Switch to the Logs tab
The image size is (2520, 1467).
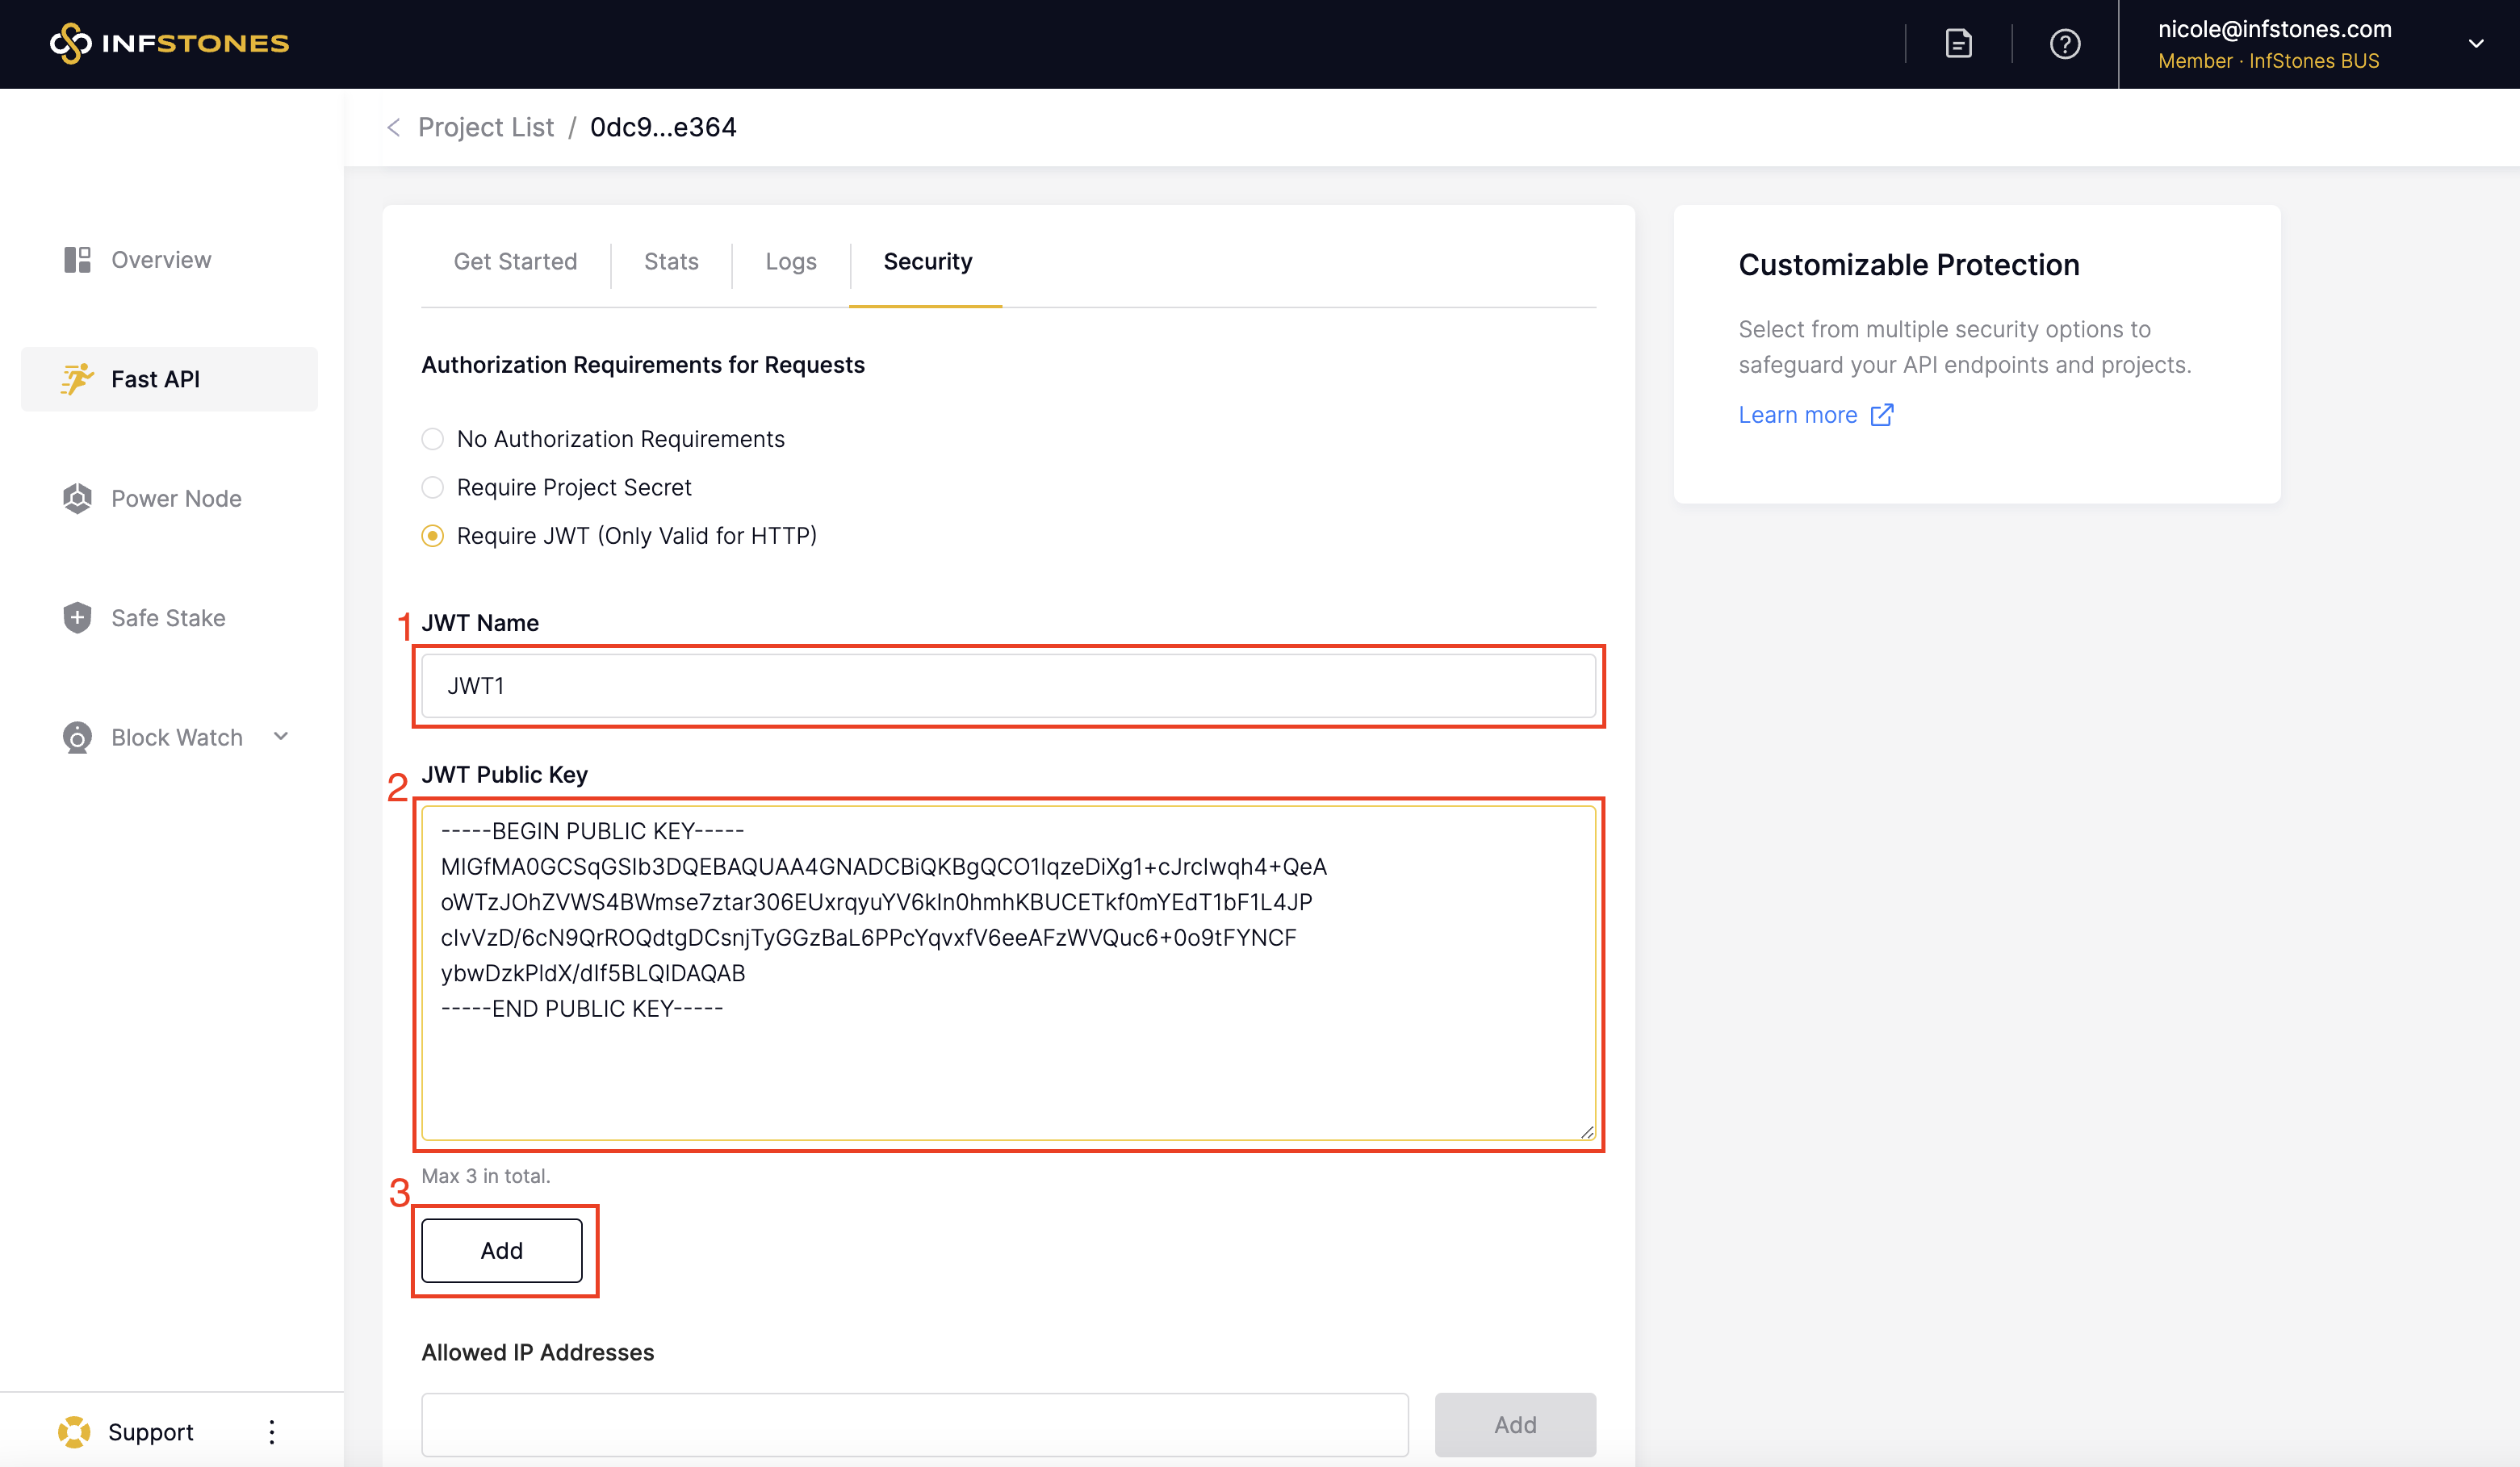[790, 261]
